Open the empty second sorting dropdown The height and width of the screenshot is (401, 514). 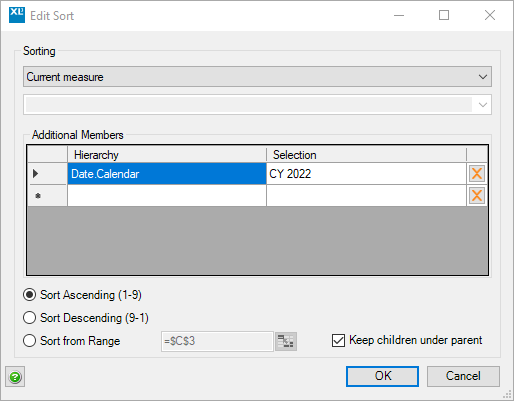pyautogui.click(x=257, y=105)
